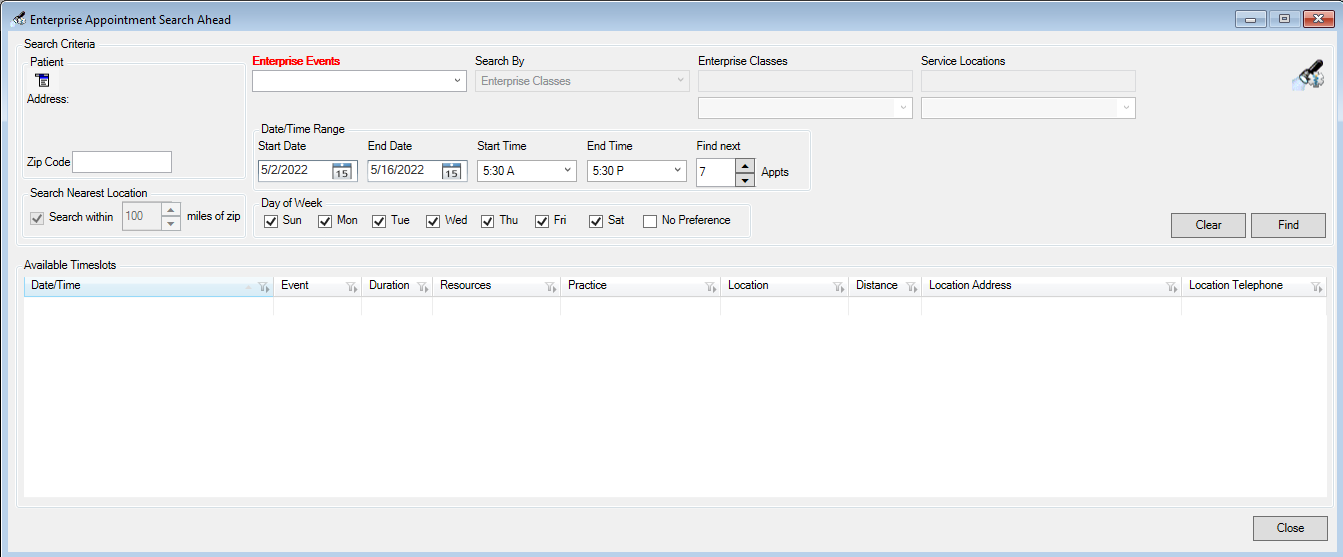
Task: Toggle the Search within checkbox
Action: point(37,218)
